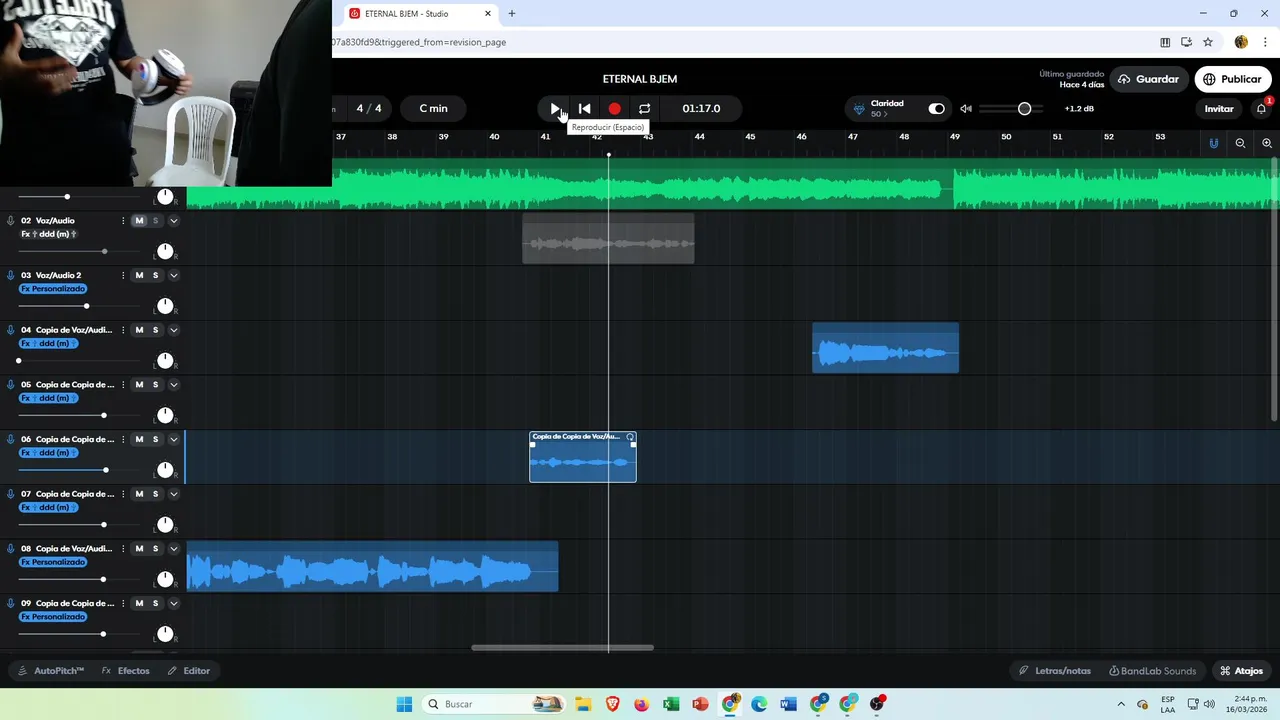Start playback with the play button
Screen dimensions: 1280x720
coord(555,108)
